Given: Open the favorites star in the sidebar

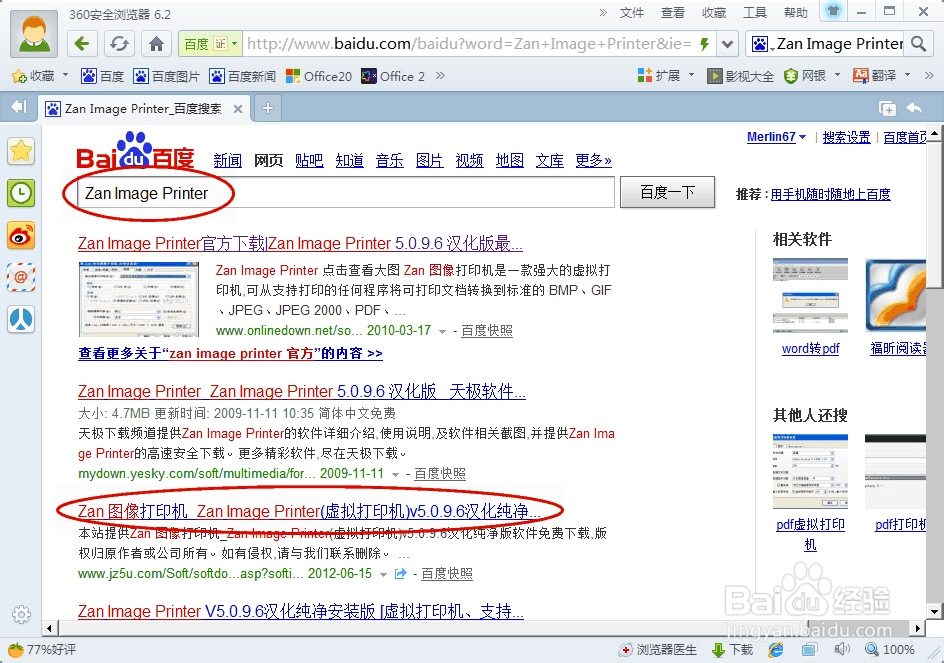Looking at the screenshot, I should (x=20, y=151).
